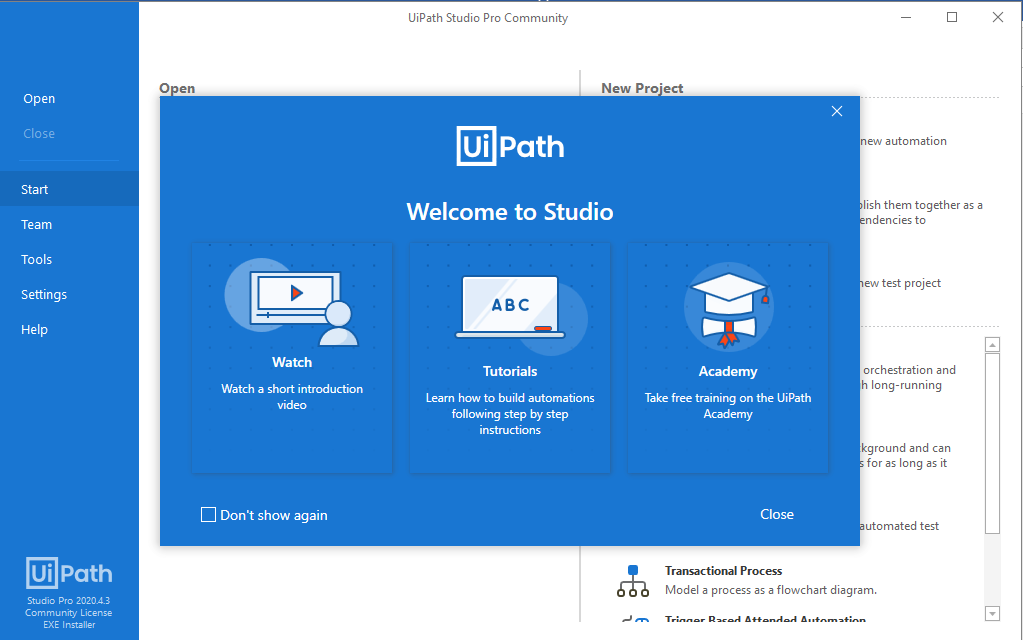
Task: Click the template list scroll up arrow
Action: 992,344
